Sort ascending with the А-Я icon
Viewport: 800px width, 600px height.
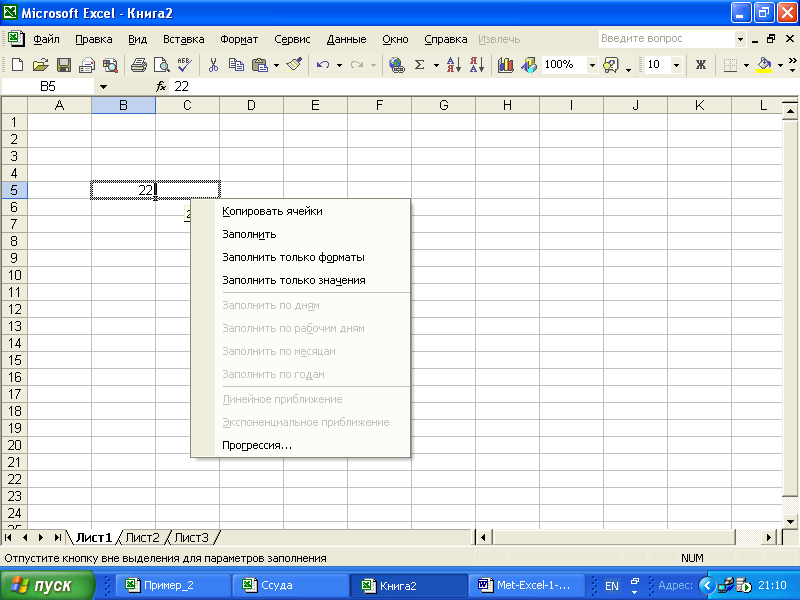[454, 65]
